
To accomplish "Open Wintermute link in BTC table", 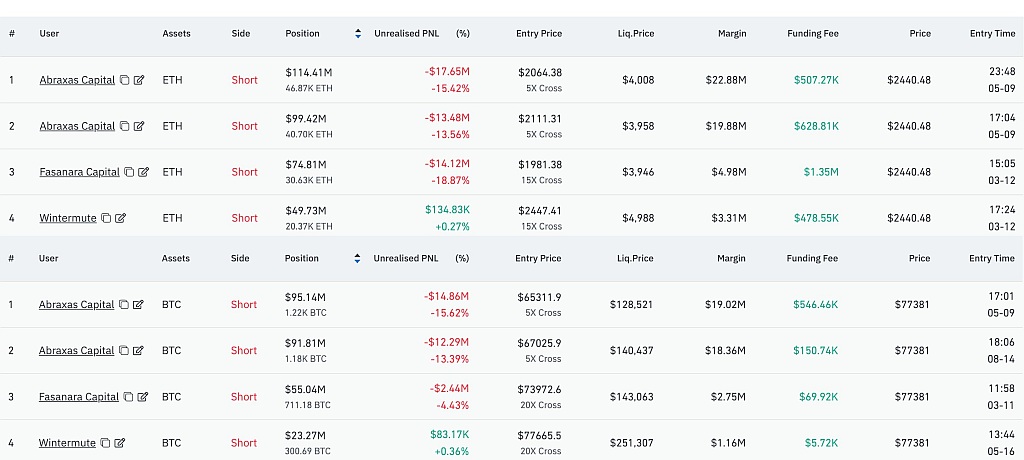I will click(x=67, y=443).
